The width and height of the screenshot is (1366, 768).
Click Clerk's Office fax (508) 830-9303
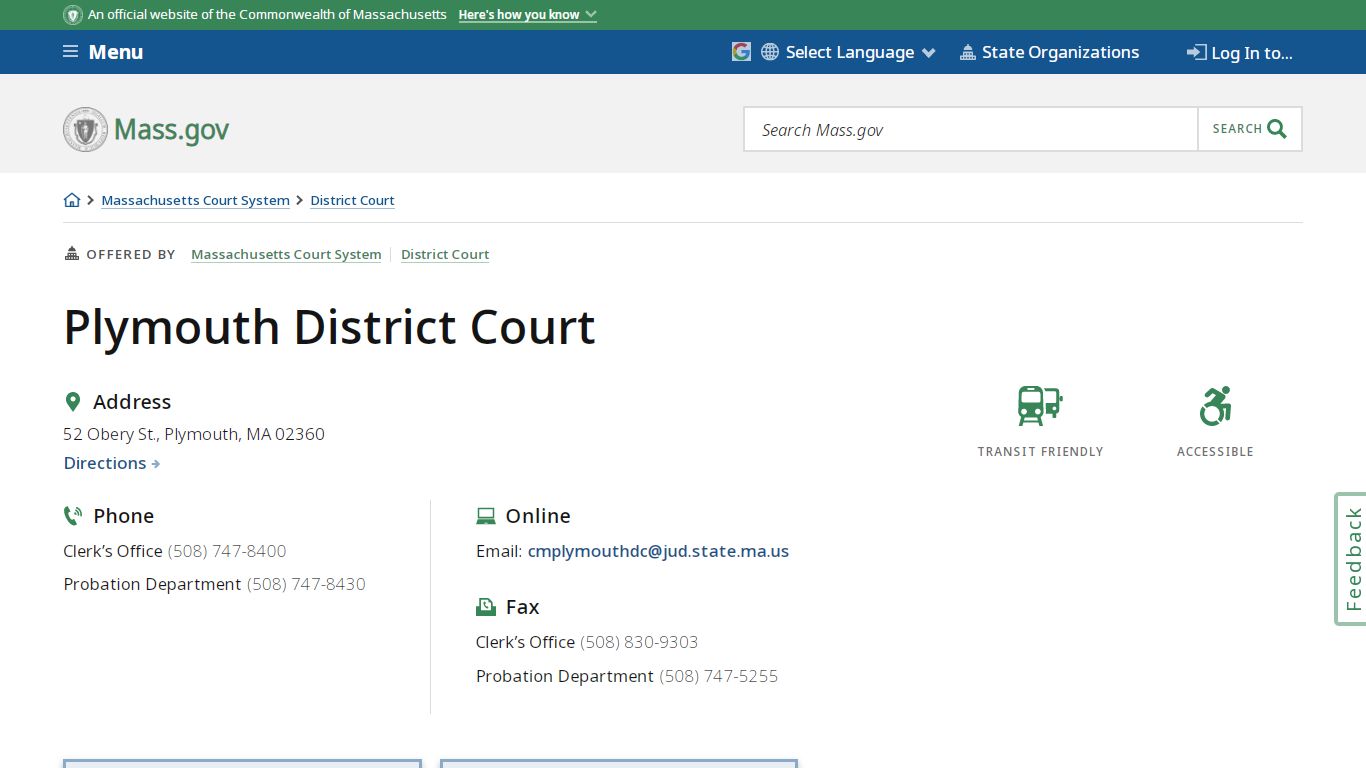639,642
